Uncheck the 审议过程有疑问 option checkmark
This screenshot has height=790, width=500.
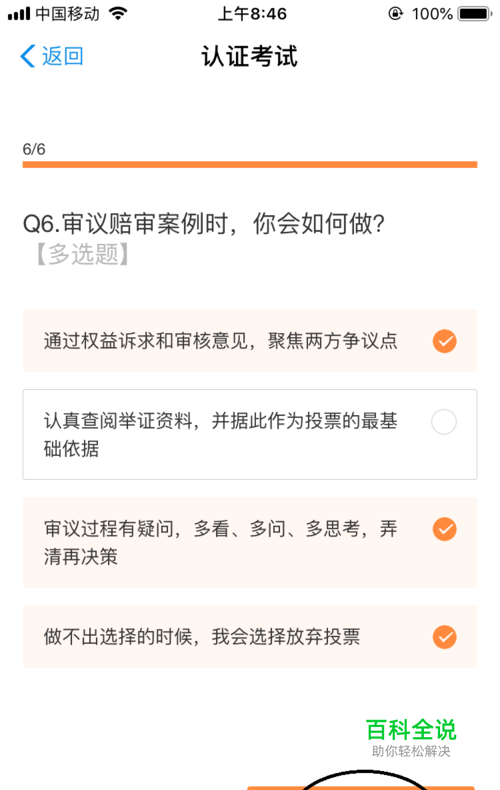coord(444,529)
